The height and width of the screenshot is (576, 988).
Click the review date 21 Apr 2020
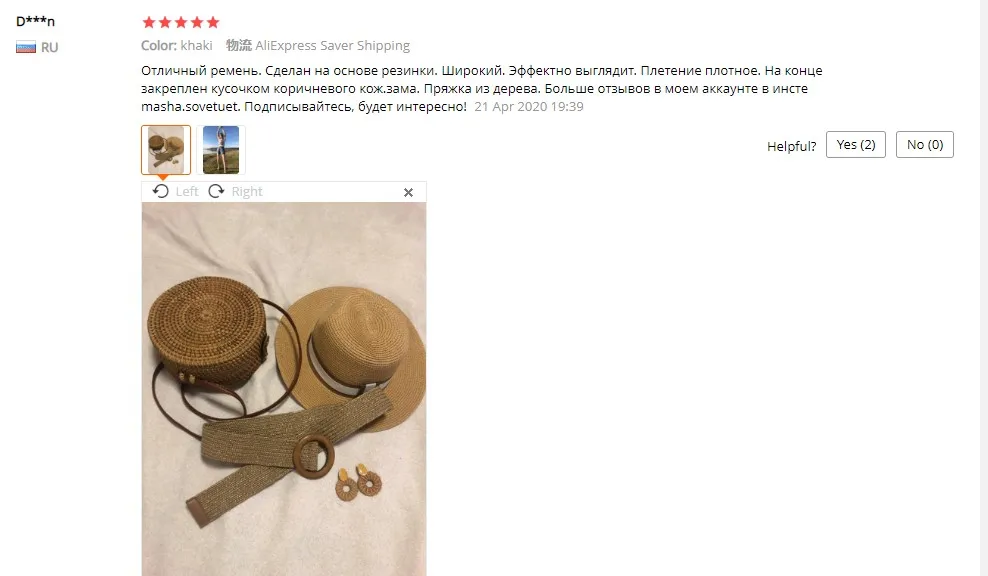coord(529,107)
